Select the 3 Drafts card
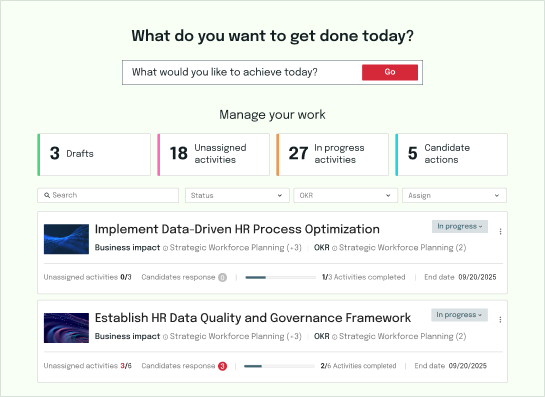Image resolution: width=545 pixels, height=397 pixels. pos(94,155)
